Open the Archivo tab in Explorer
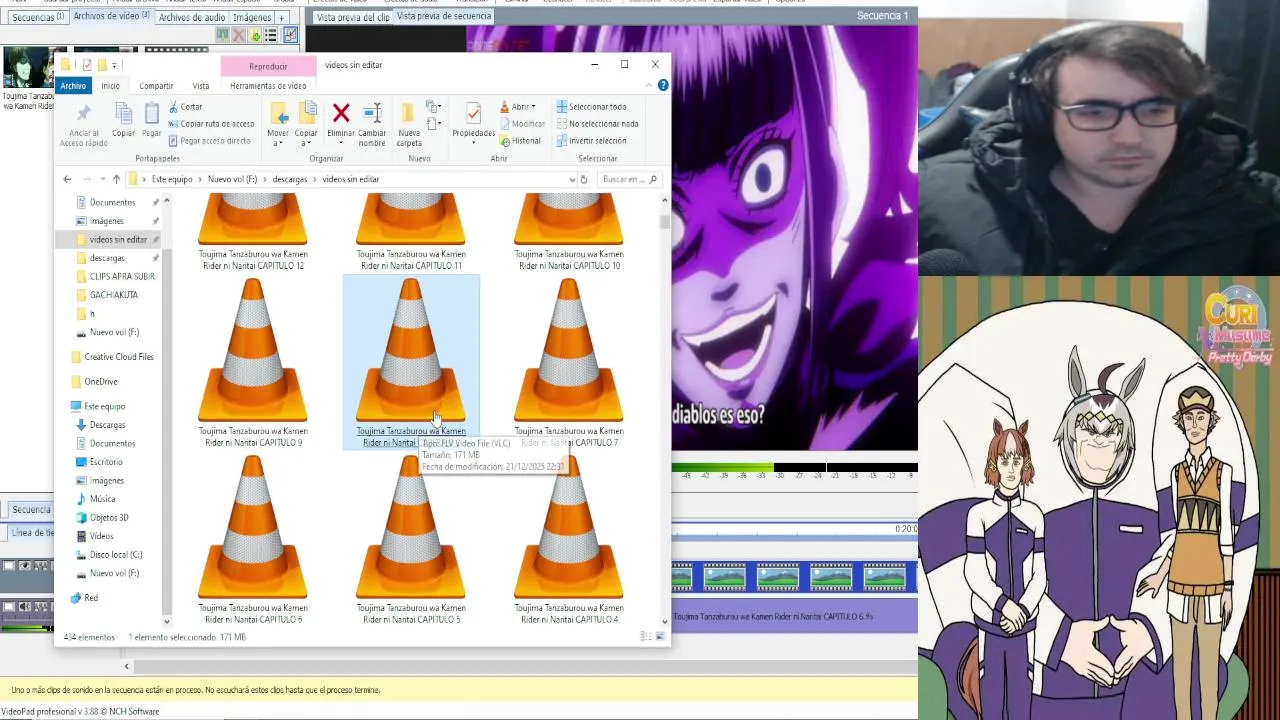1280x720 pixels. pos(73,86)
